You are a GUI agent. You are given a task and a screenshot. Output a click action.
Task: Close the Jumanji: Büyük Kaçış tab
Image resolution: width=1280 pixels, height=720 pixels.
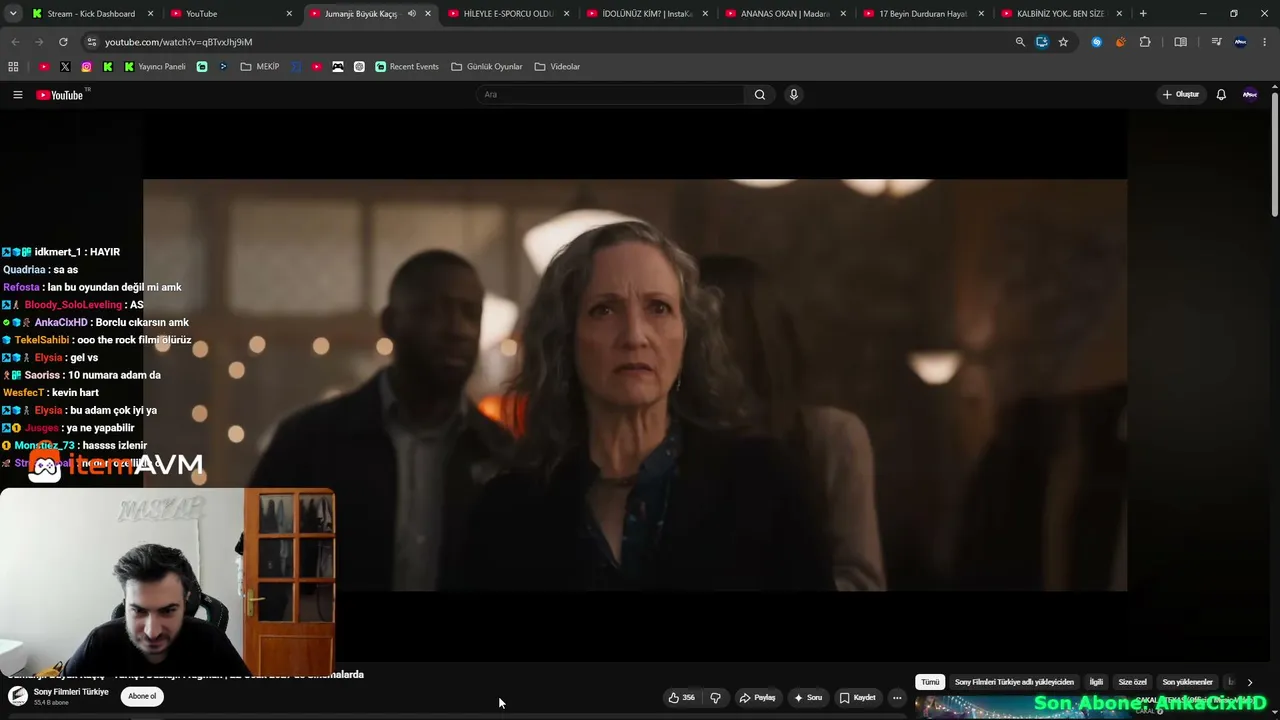[x=428, y=14]
